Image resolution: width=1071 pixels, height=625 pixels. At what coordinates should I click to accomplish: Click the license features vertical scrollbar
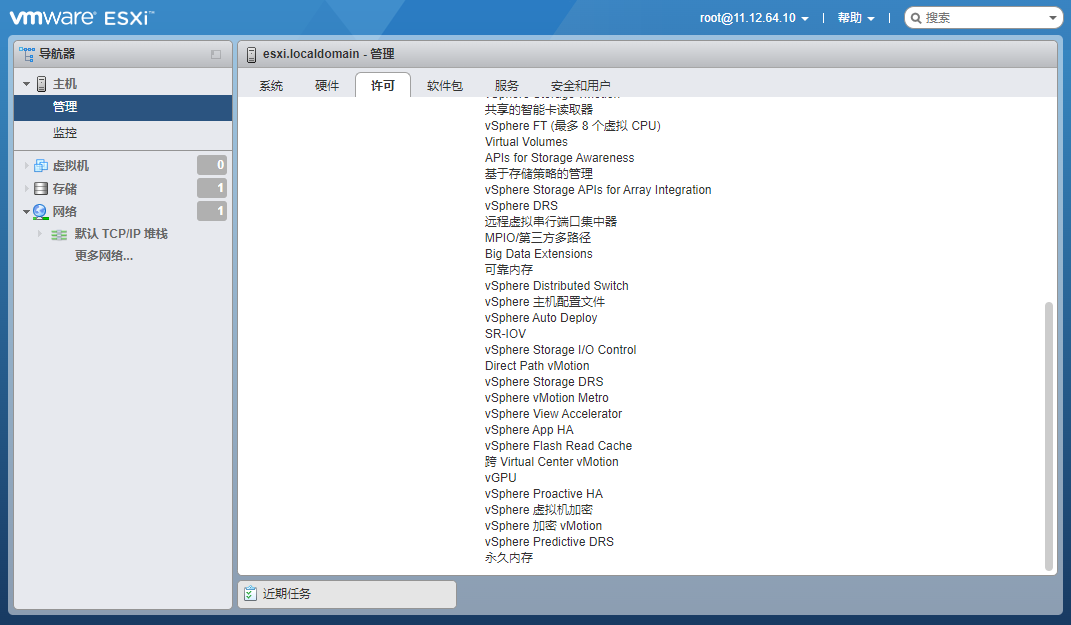[x=1048, y=436]
